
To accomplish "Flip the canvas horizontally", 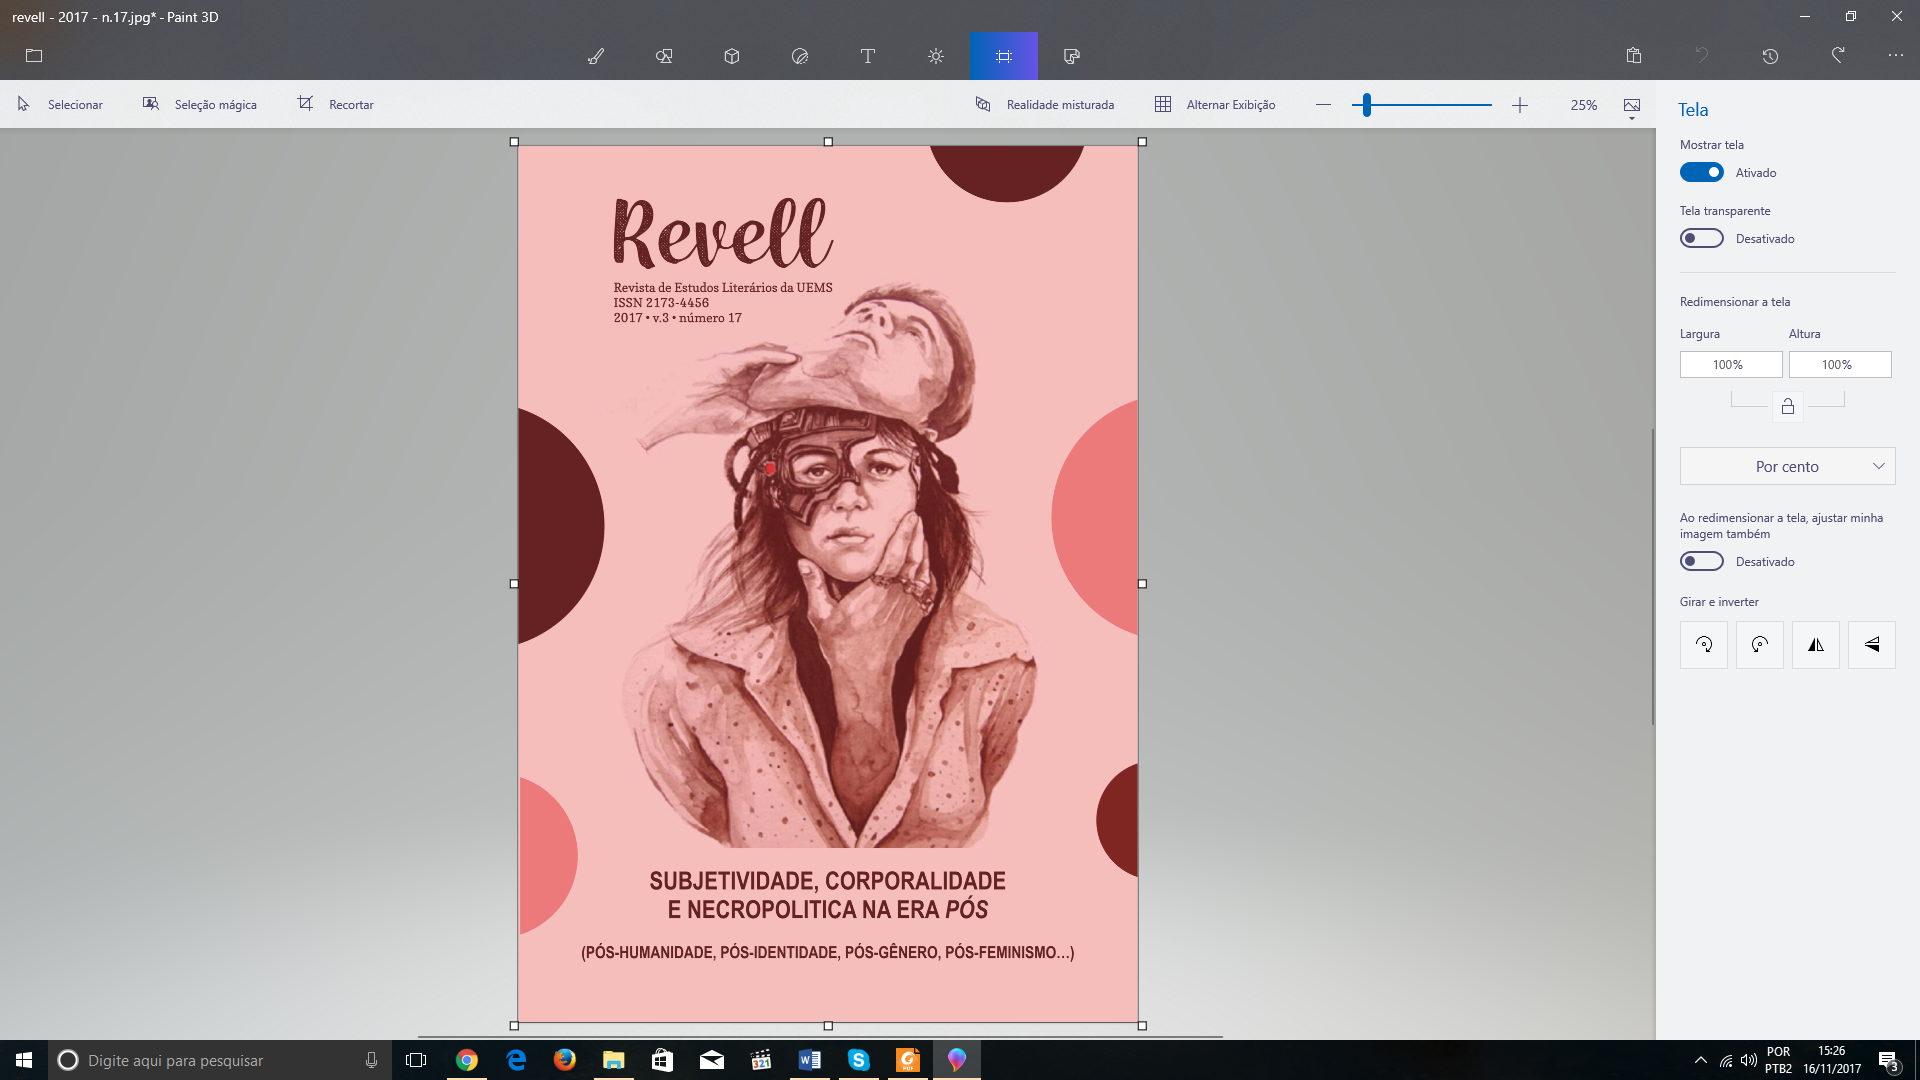I will point(1816,645).
